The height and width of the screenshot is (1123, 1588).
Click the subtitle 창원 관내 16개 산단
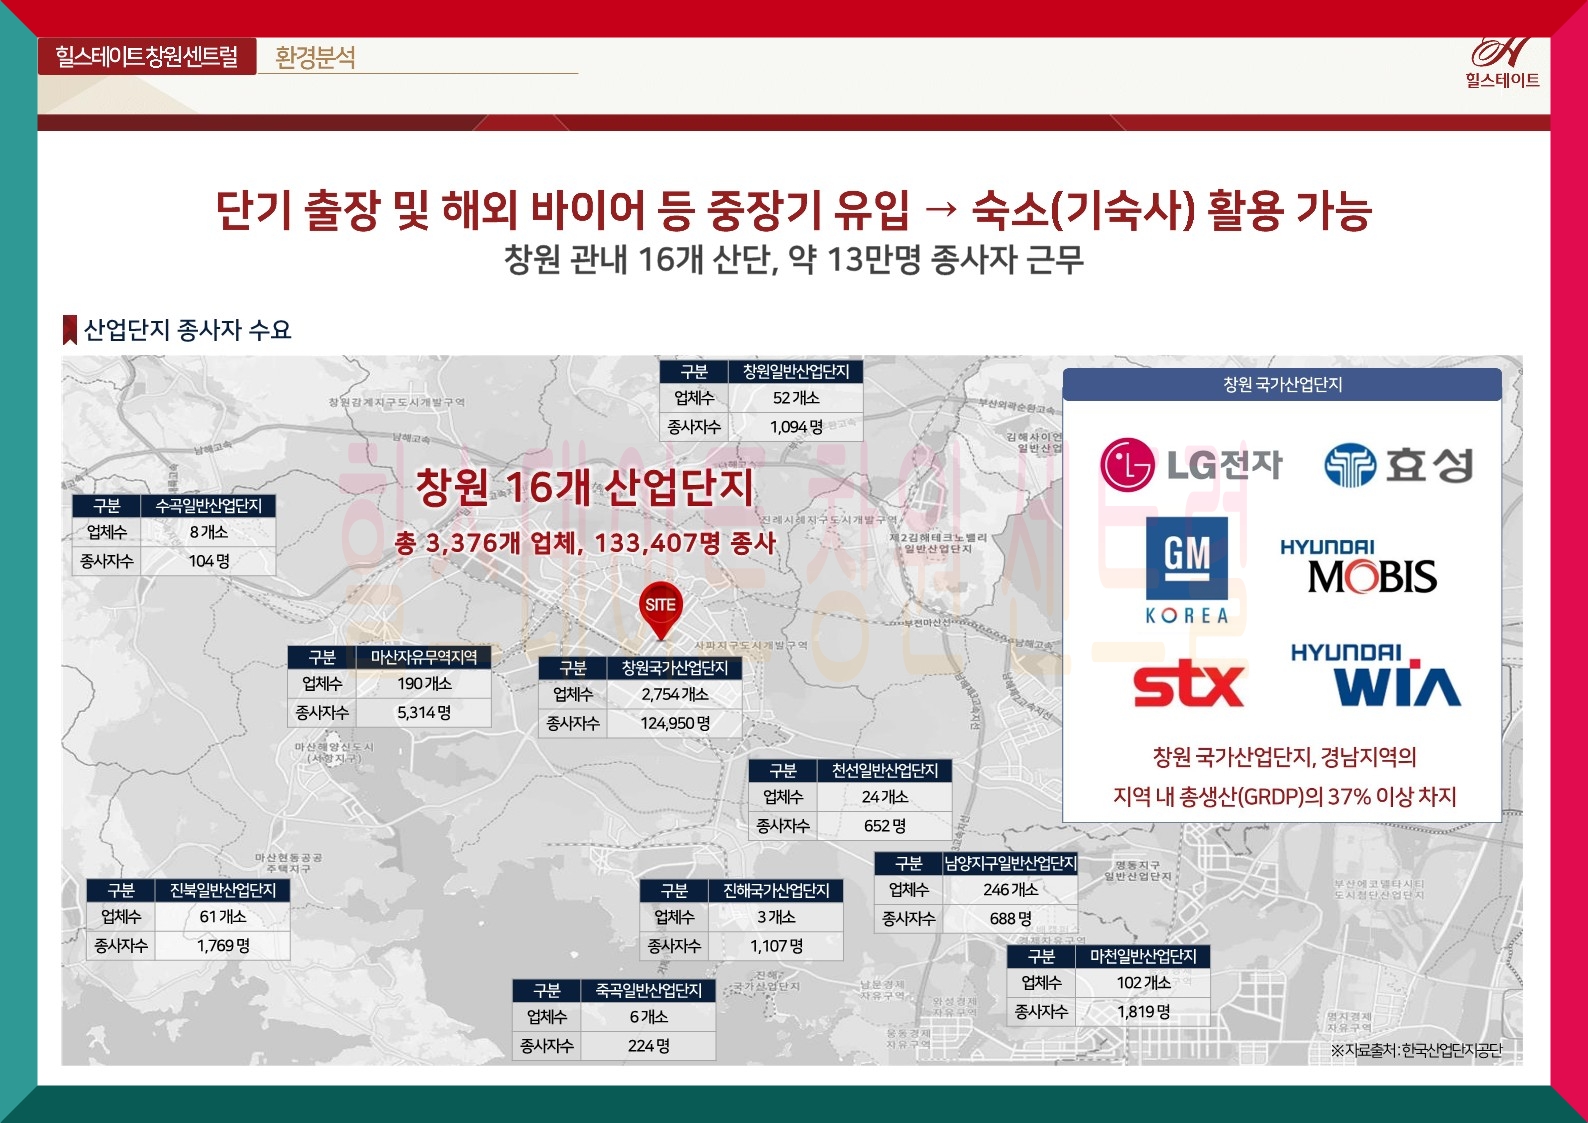pyautogui.click(x=794, y=260)
